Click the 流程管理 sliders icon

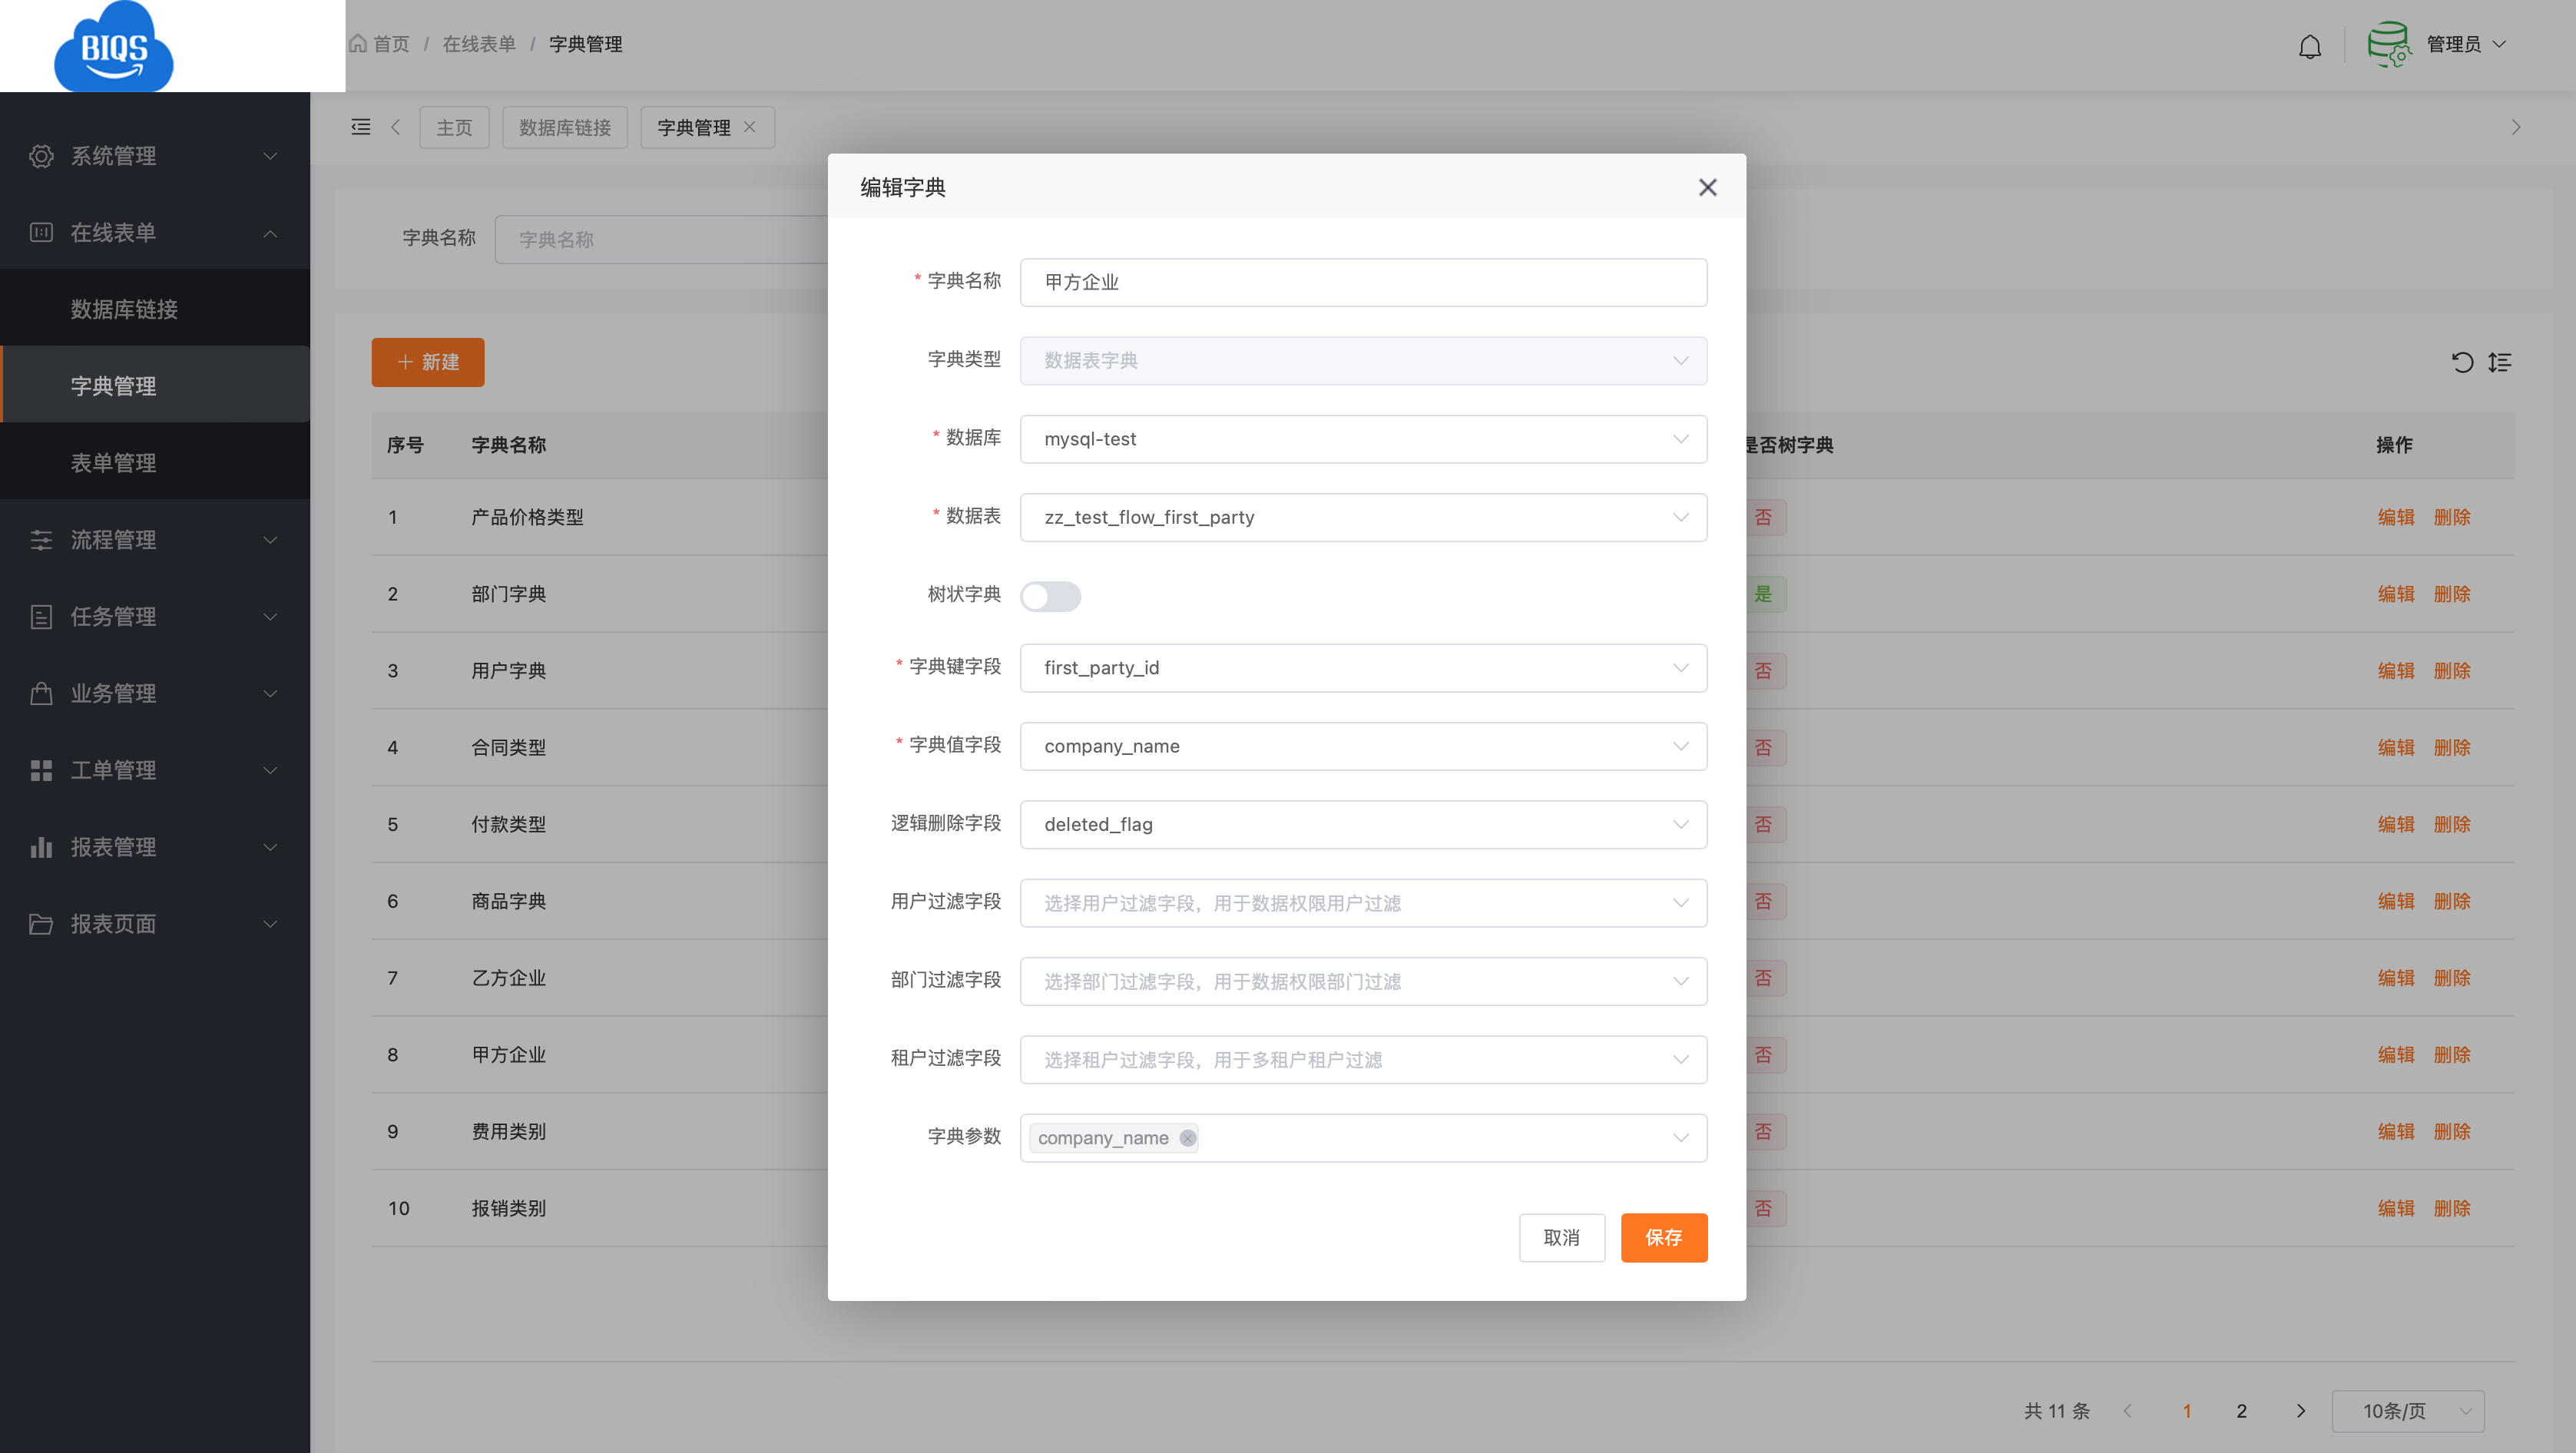point(41,540)
